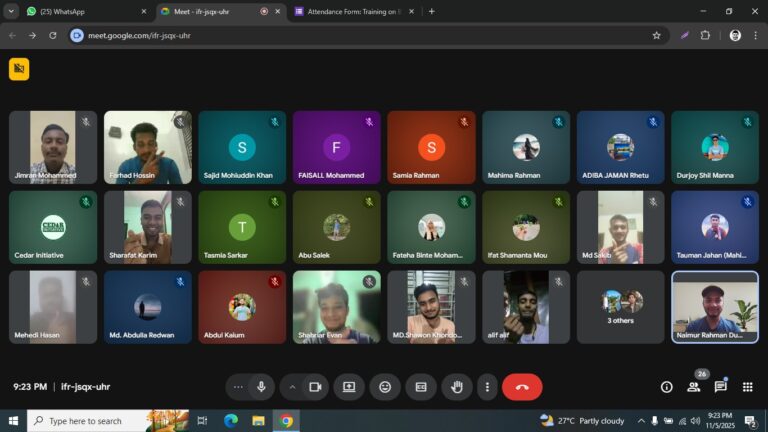This screenshot has width=768, height=432.
Task: Toggle the microphone in the call toolbar
Action: [x=261, y=387]
